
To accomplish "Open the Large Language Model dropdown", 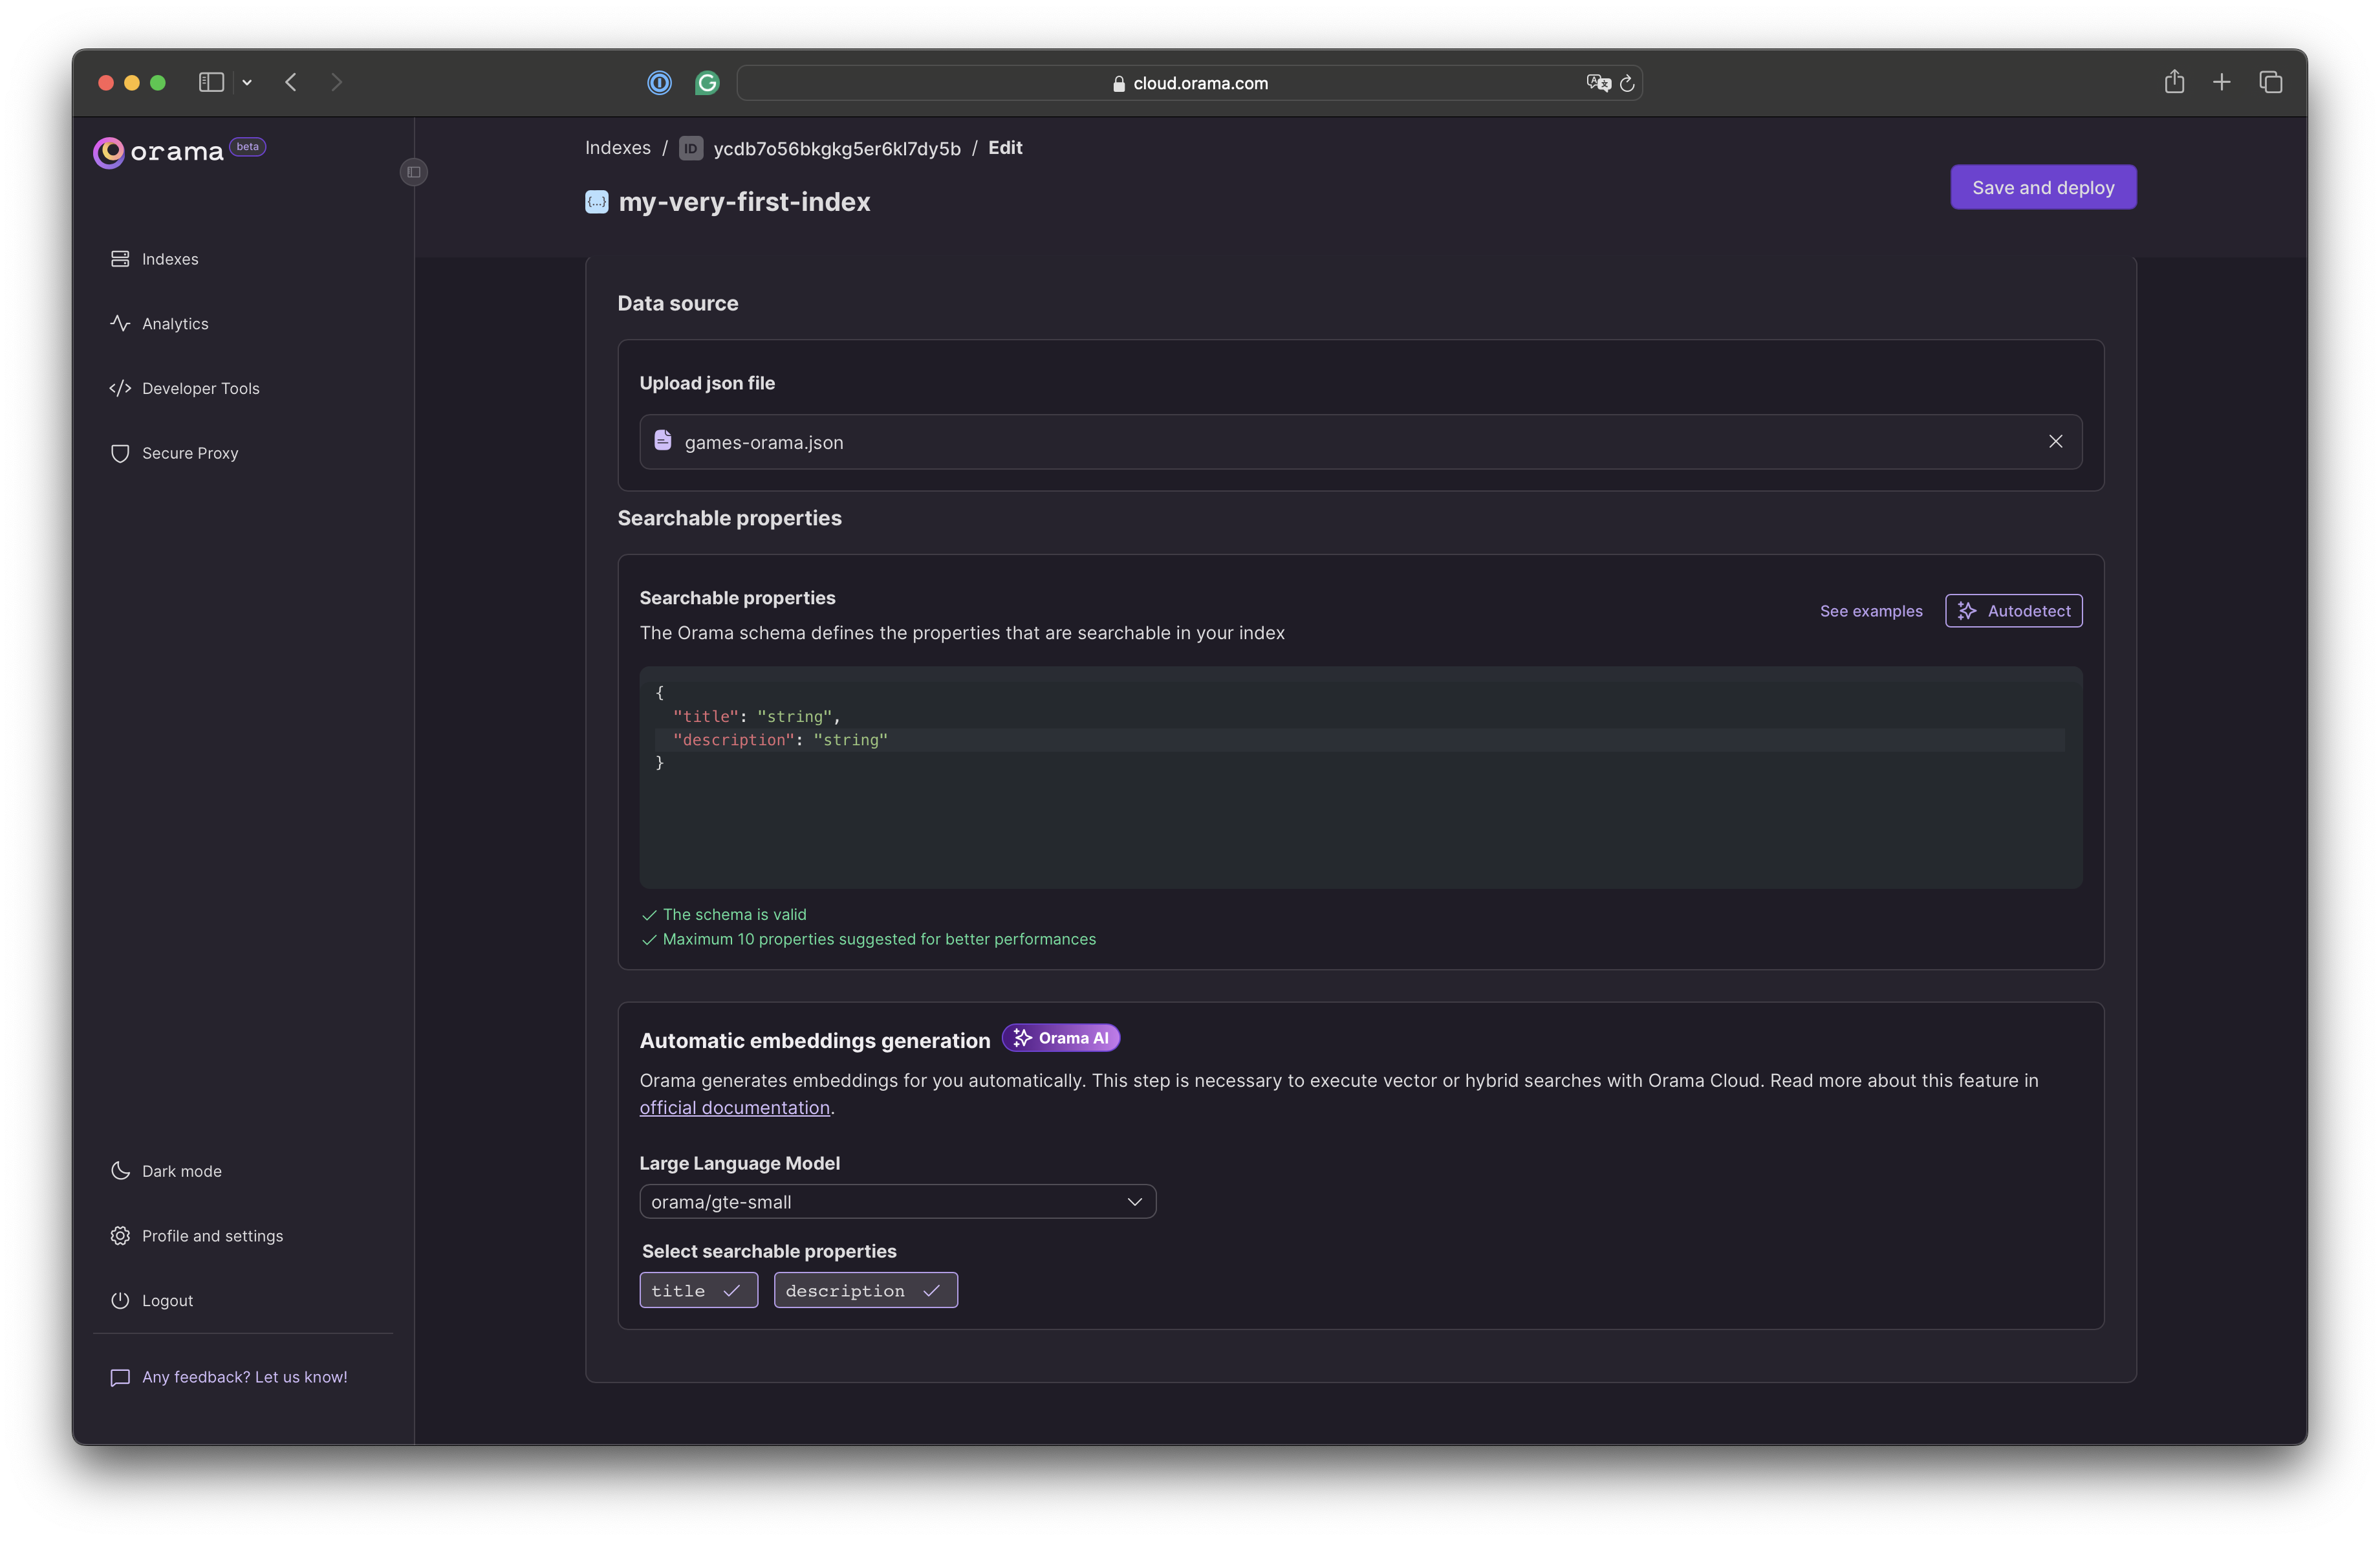I will [x=898, y=1202].
